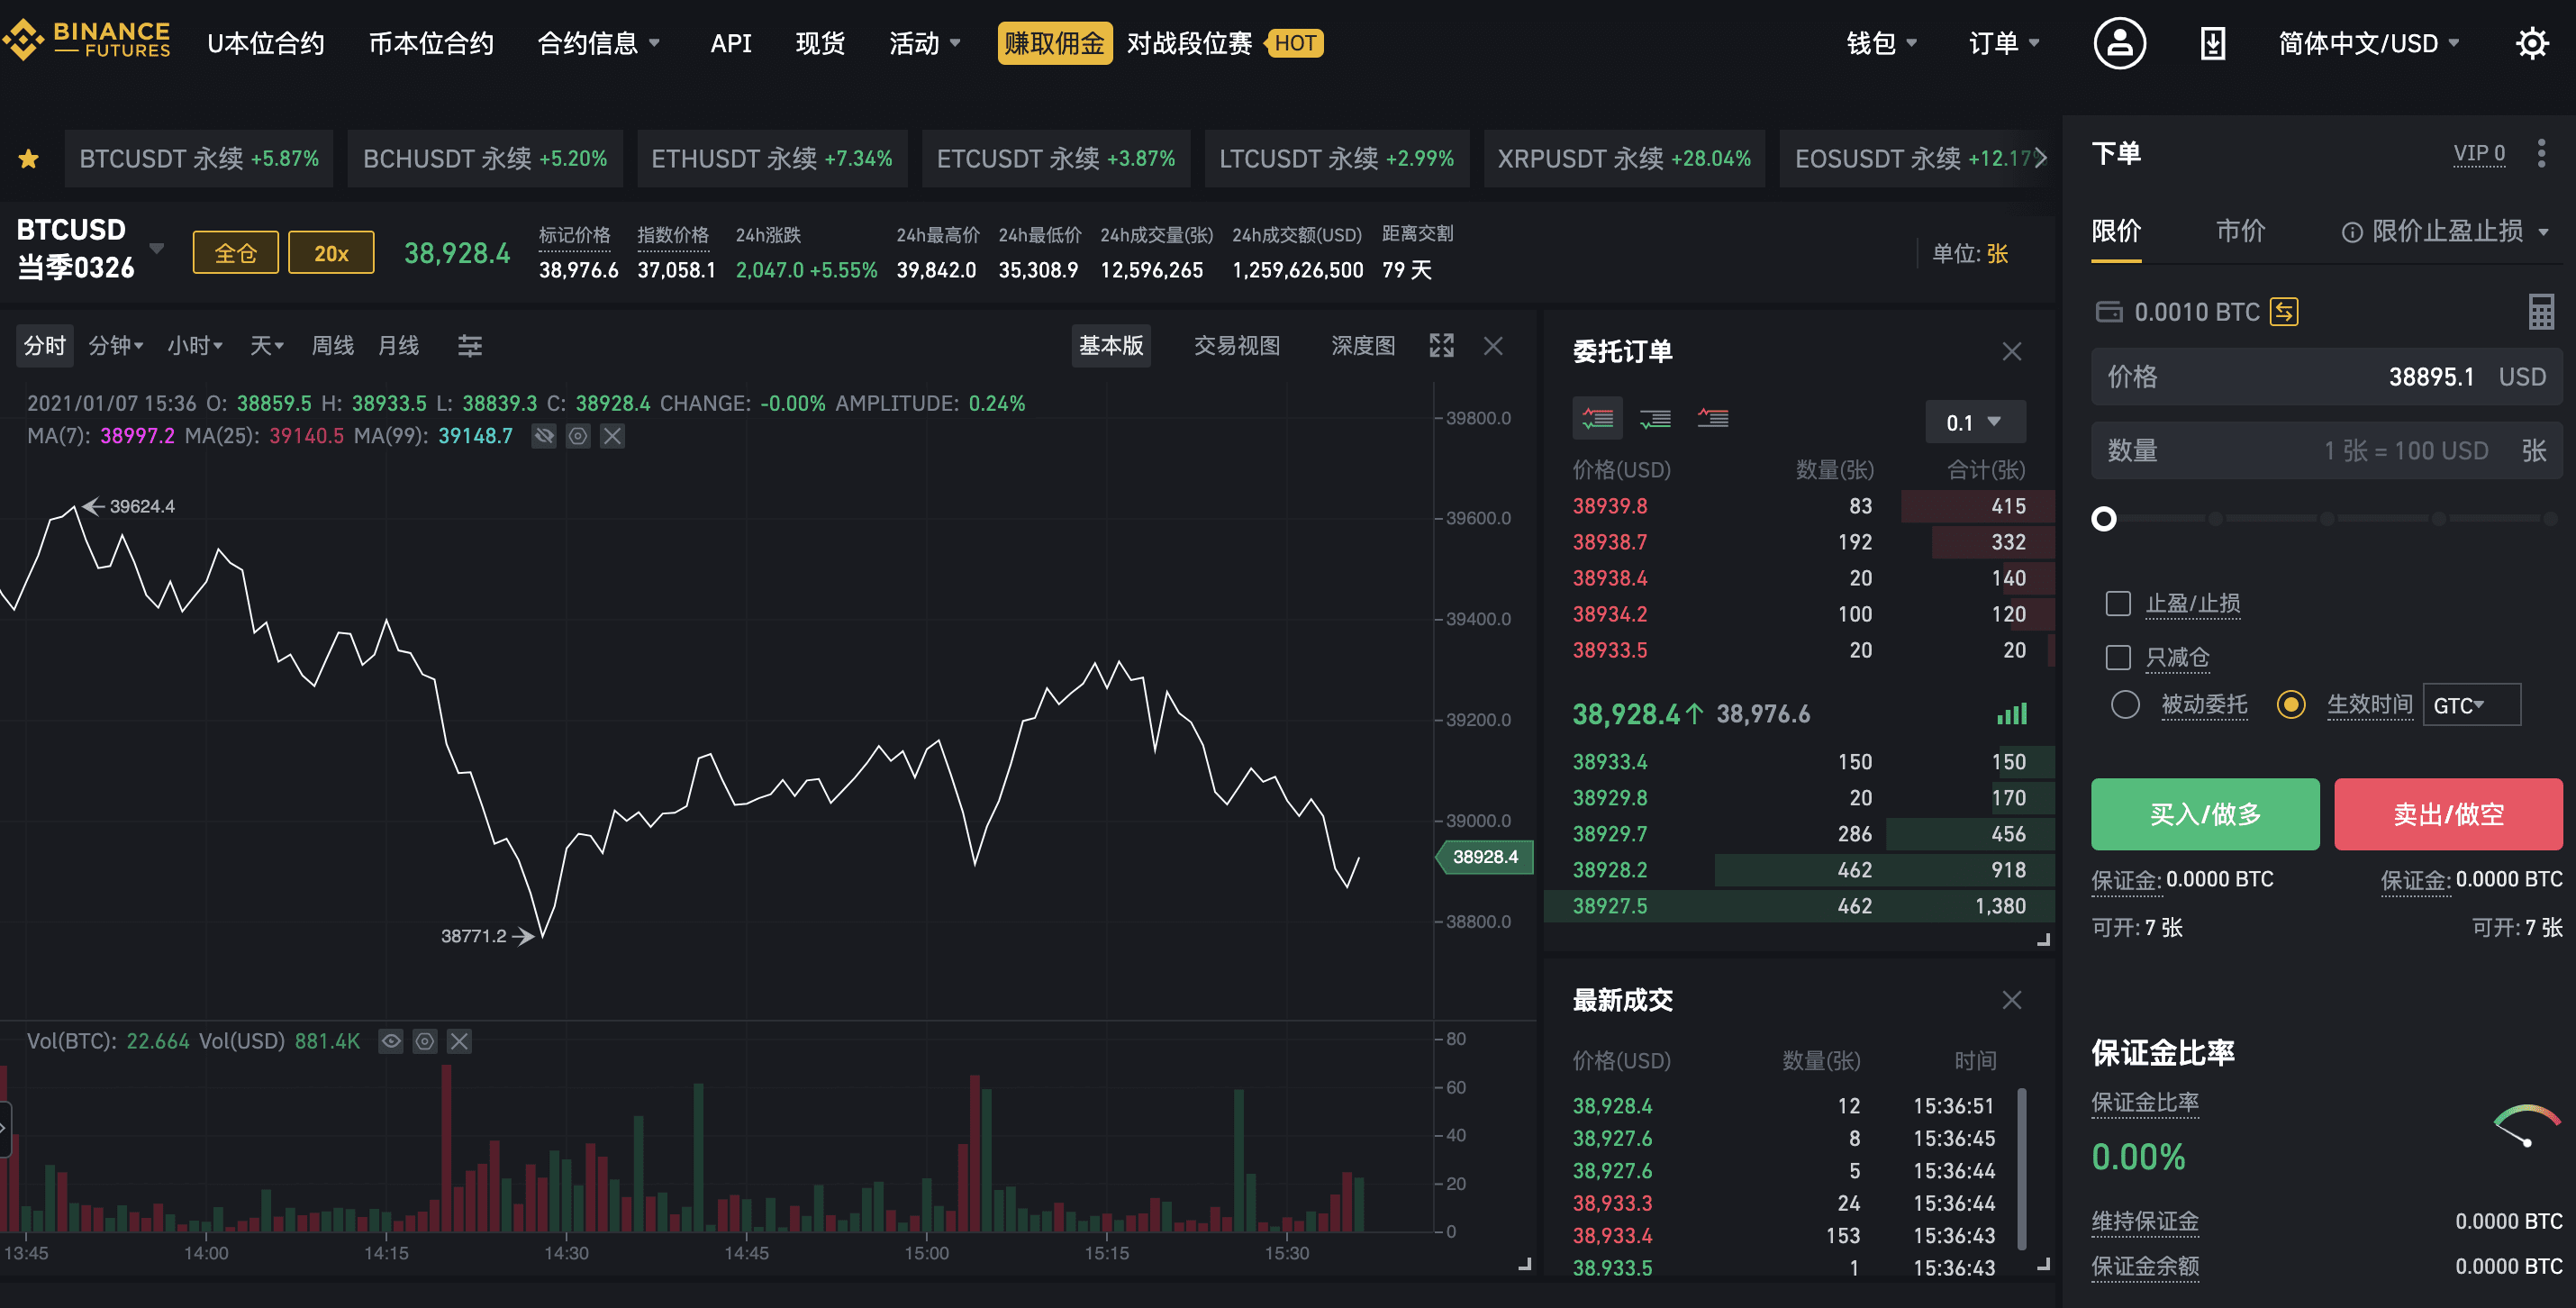Image resolution: width=2576 pixels, height=1308 pixels.
Task: Click the signal bars icon in order book
Action: [x=2011, y=713]
